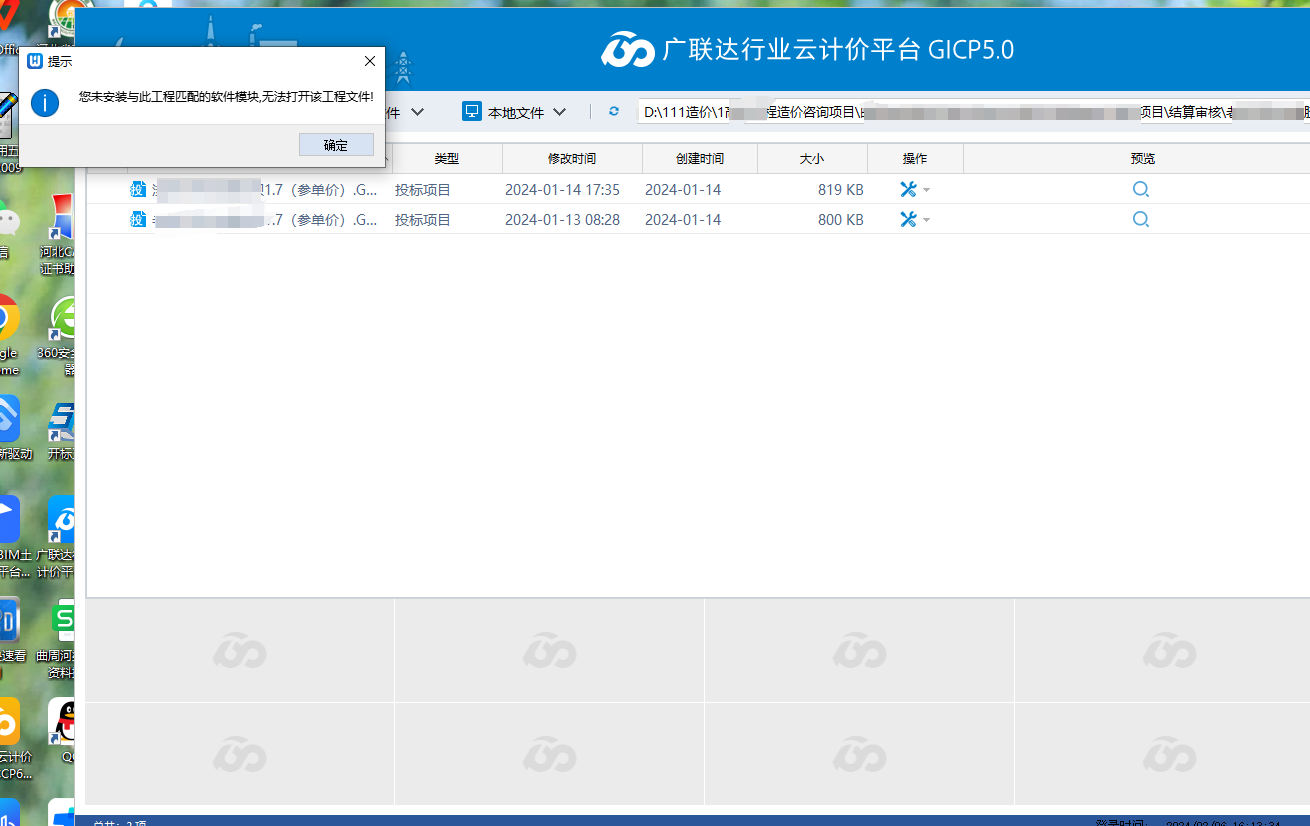1310x826 pixels.
Task: Click the 预览 column header
Action: (1142, 158)
